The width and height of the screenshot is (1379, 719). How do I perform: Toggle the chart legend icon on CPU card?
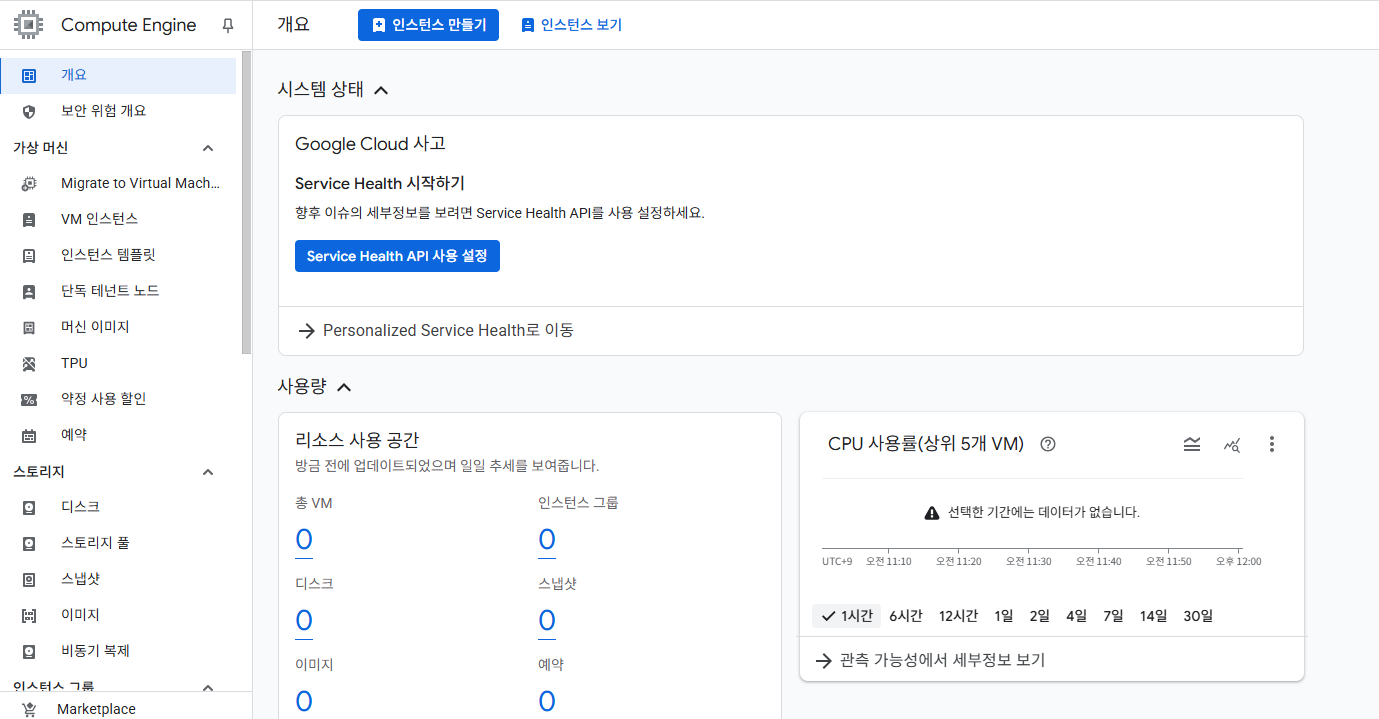(1192, 444)
